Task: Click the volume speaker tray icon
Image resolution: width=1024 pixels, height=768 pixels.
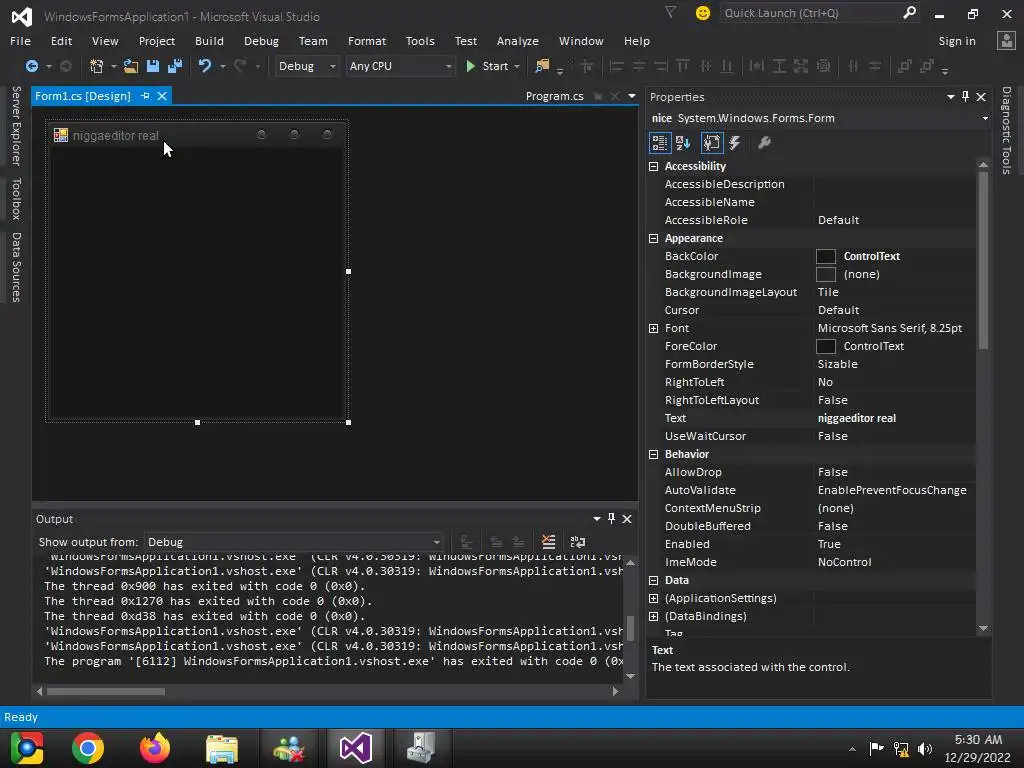Action: click(x=925, y=748)
